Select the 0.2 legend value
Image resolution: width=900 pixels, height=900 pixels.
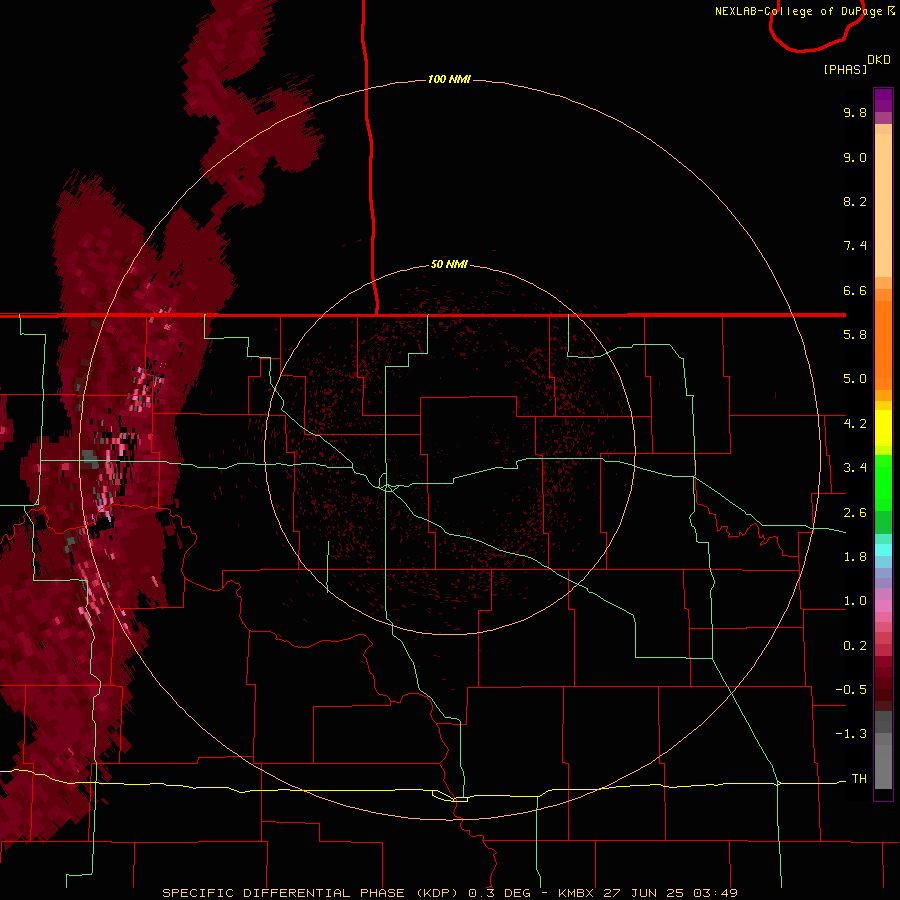pyautogui.click(x=855, y=646)
